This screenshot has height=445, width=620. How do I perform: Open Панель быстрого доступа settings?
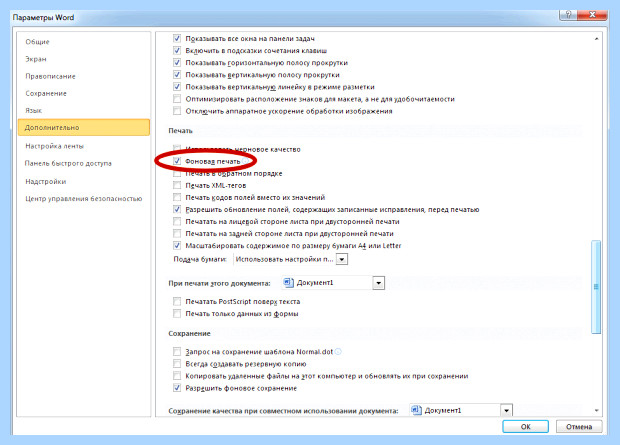tap(68, 163)
